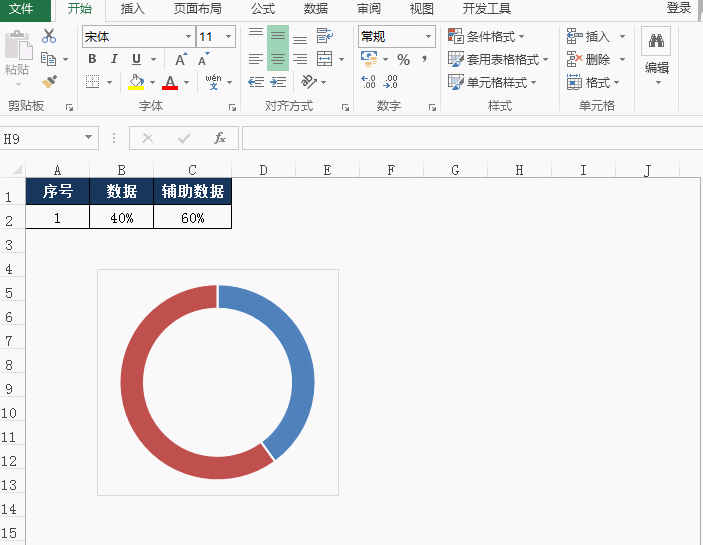Viewport: 703px width, 545px height.
Task: Open the number format dropdown 常规
Action: coord(429,36)
